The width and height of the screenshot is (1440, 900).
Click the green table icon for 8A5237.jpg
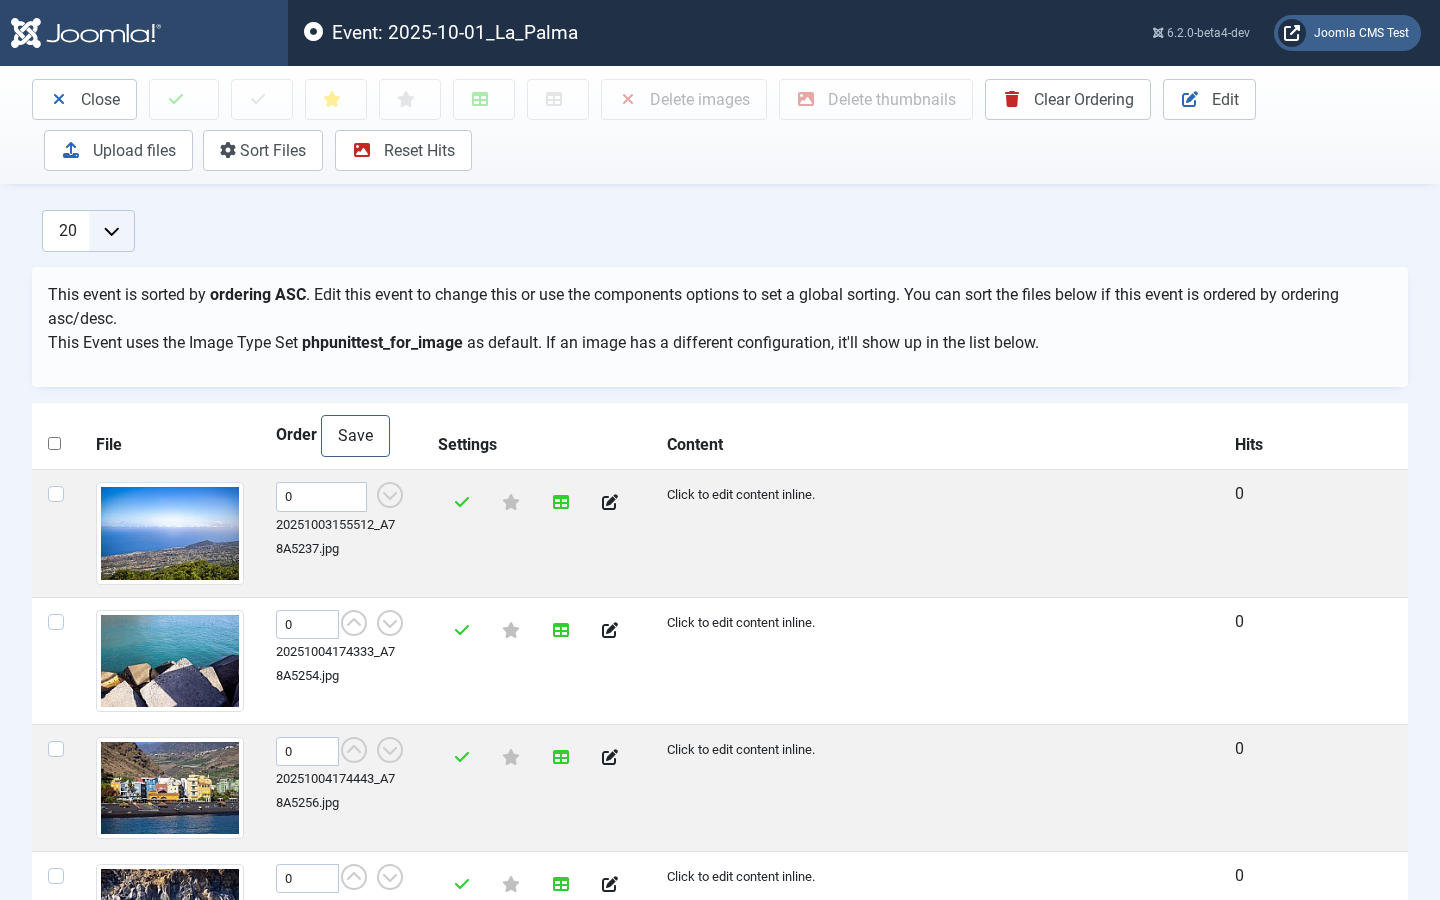tap(561, 502)
